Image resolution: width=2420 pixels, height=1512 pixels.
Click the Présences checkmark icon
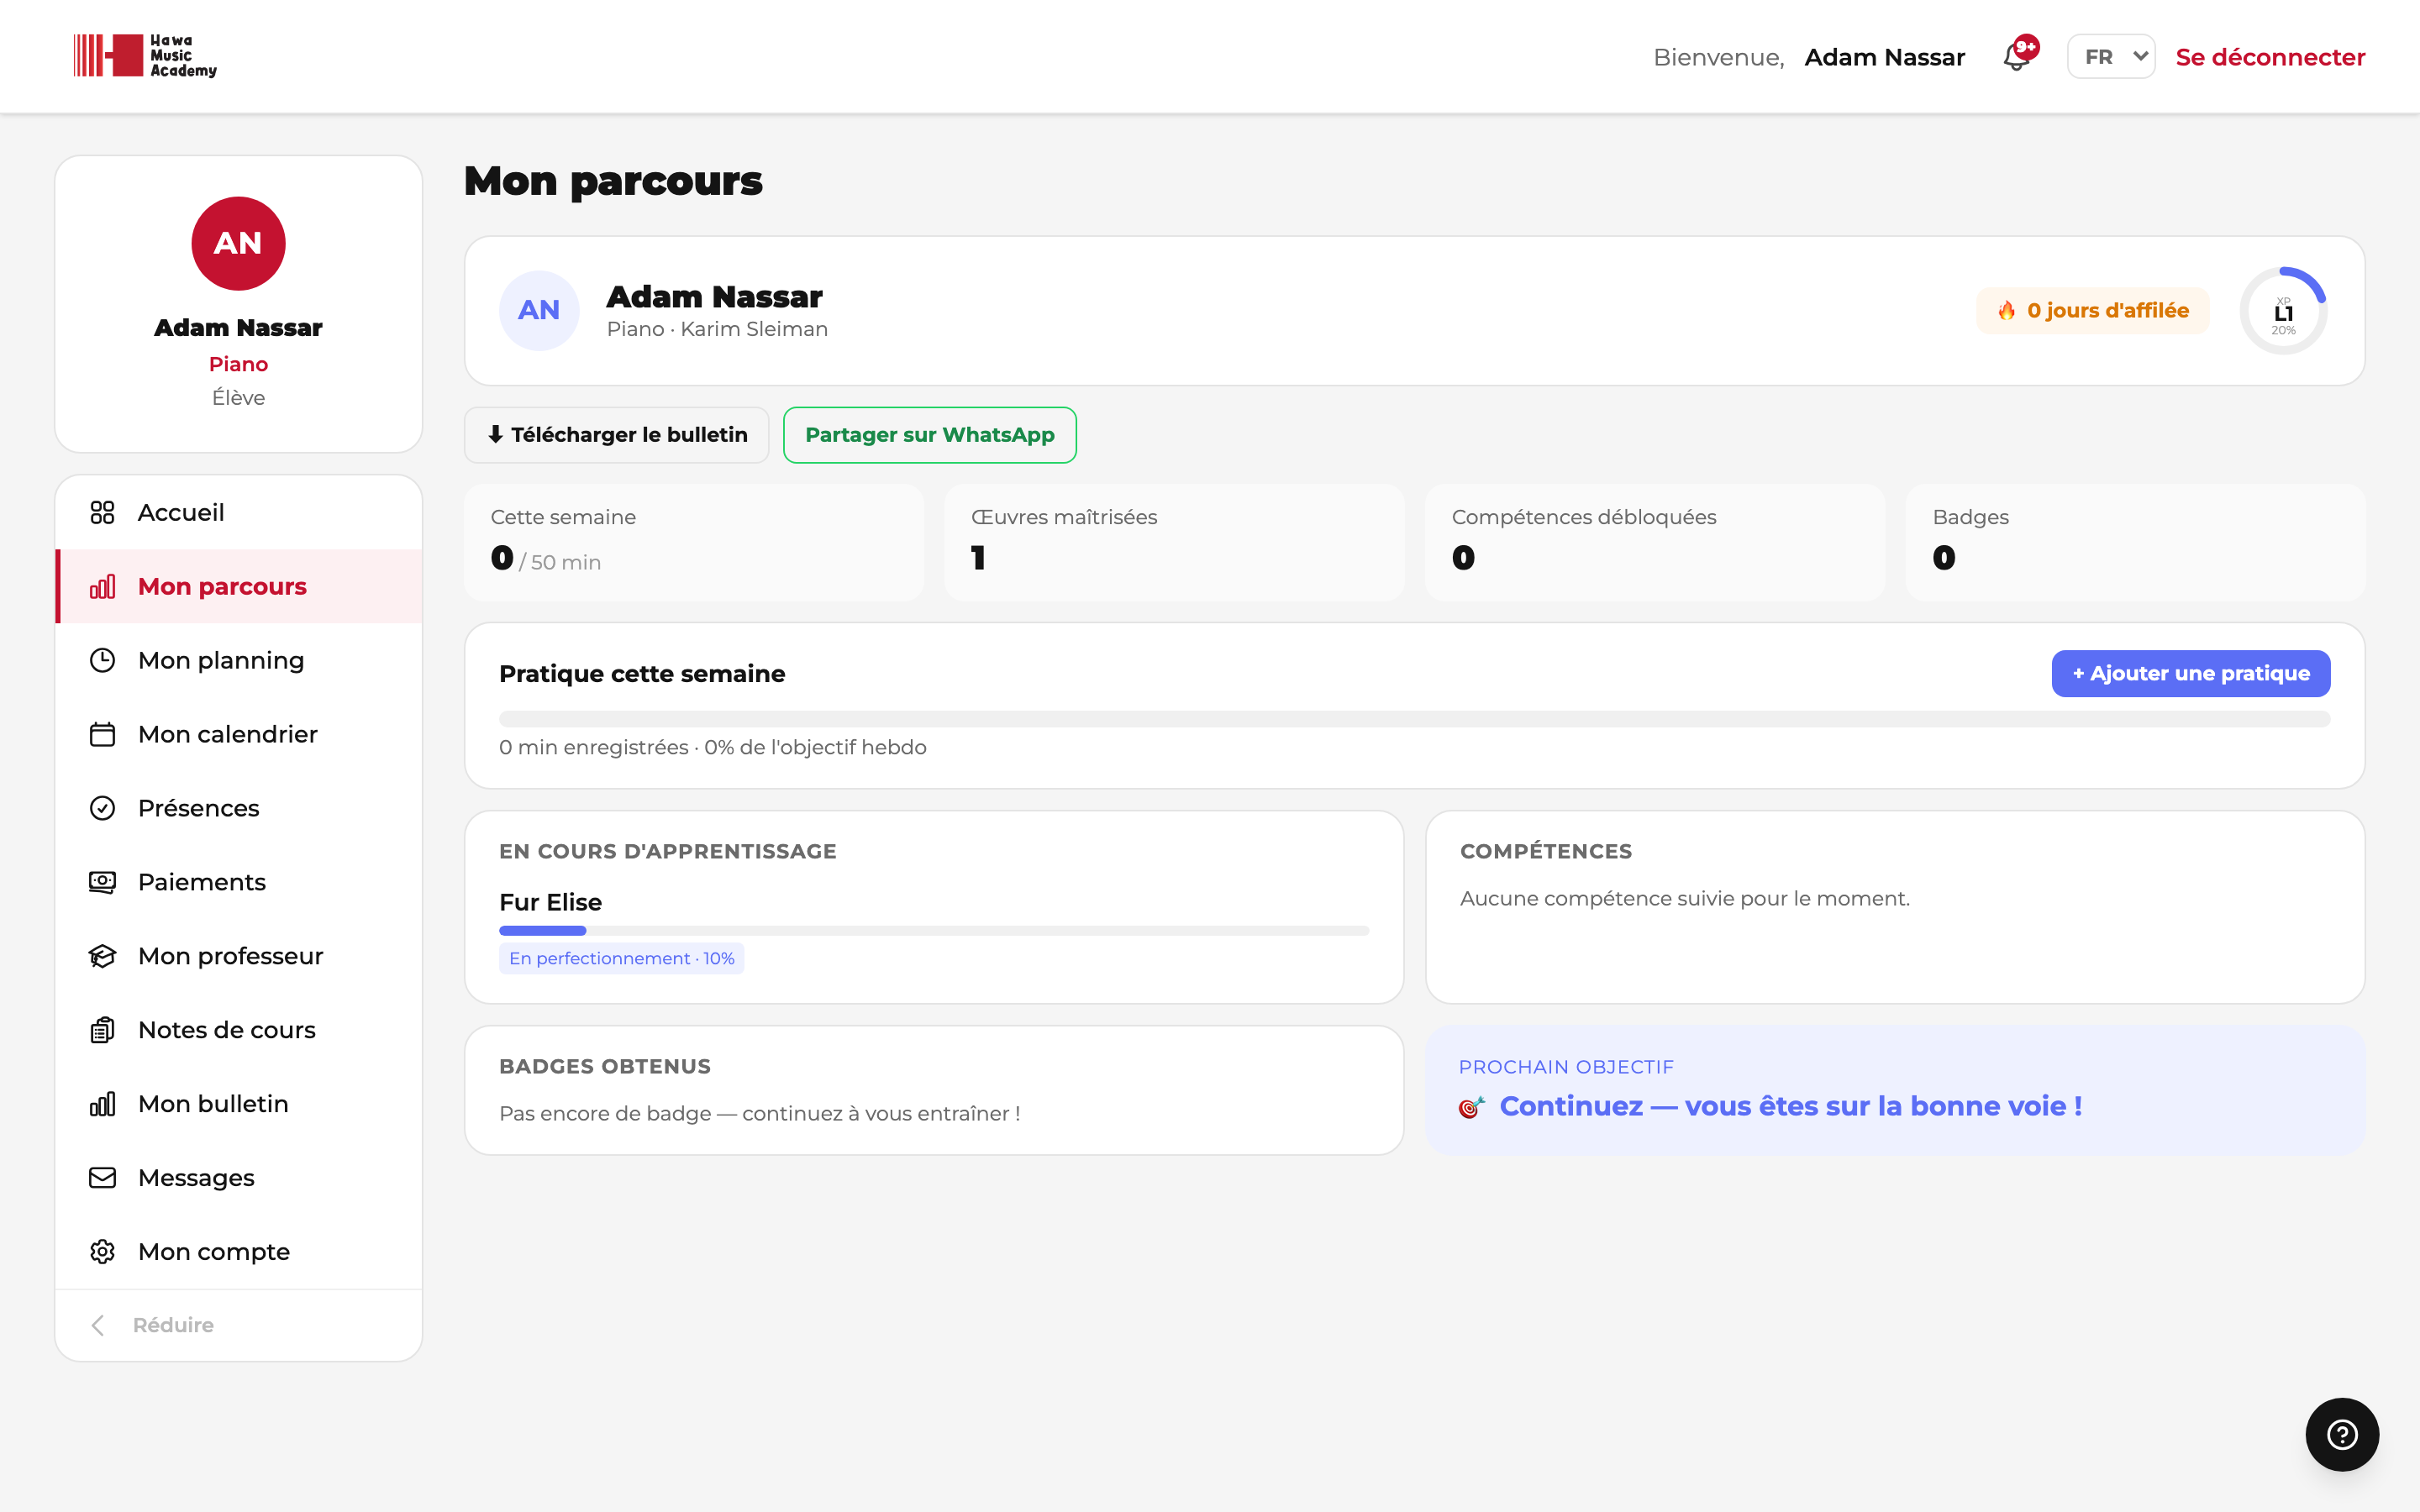click(x=102, y=808)
